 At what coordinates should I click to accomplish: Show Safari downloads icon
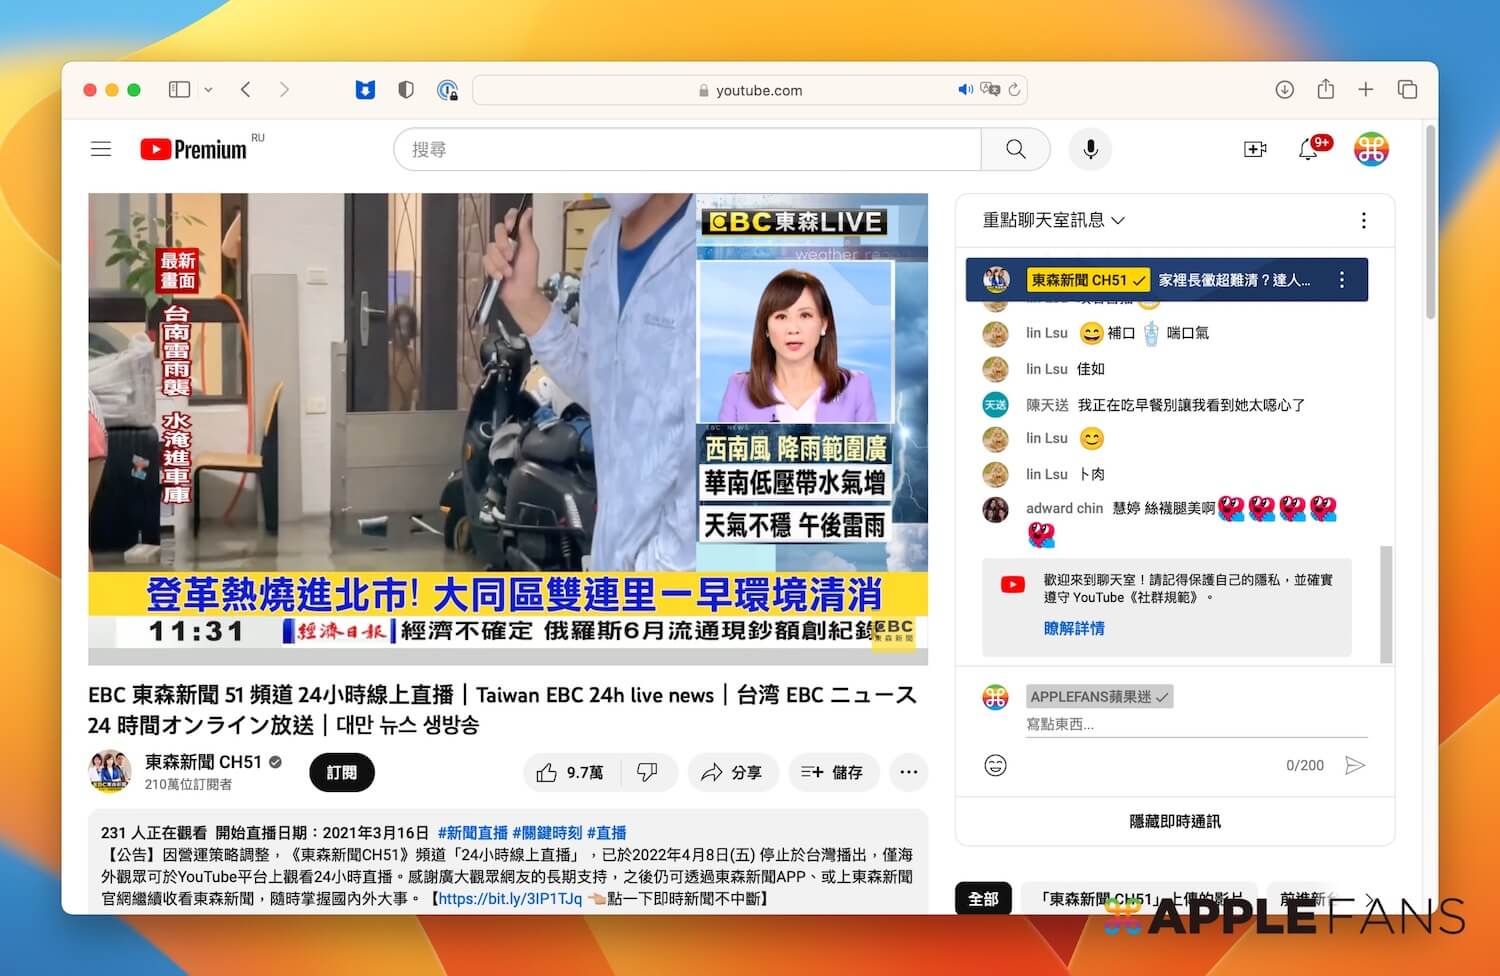click(1285, 90)
